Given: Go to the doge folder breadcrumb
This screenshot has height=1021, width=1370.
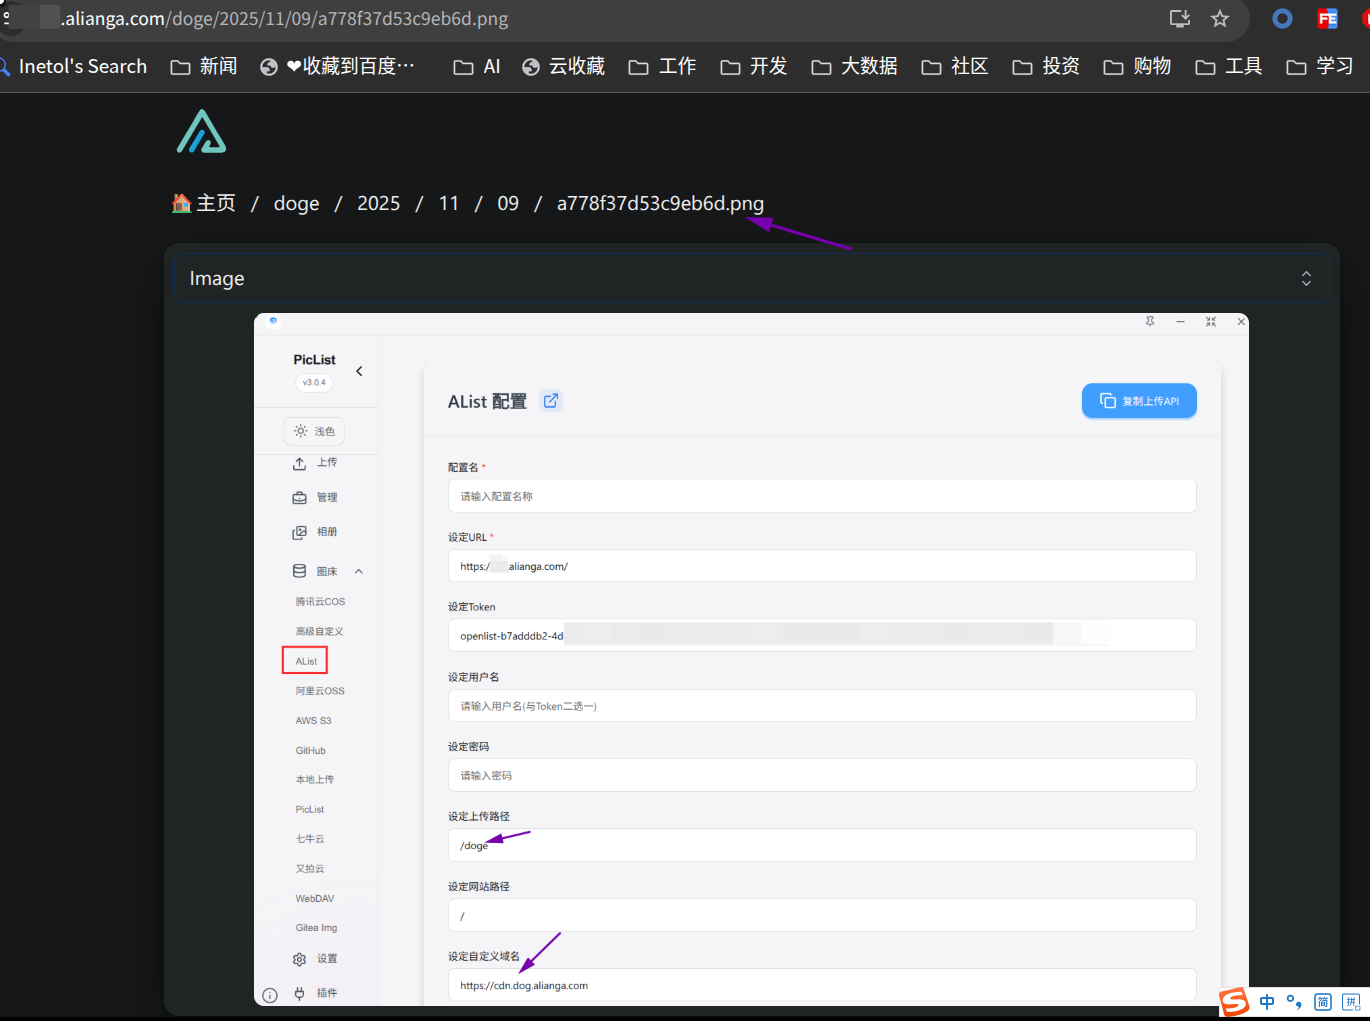Looking at the screenshot, I should tap(296, 204).
